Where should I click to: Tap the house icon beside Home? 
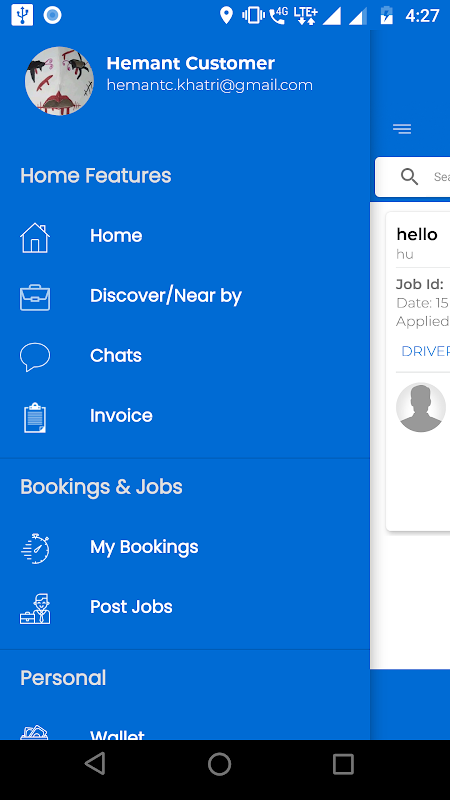(x=35, y=238)
